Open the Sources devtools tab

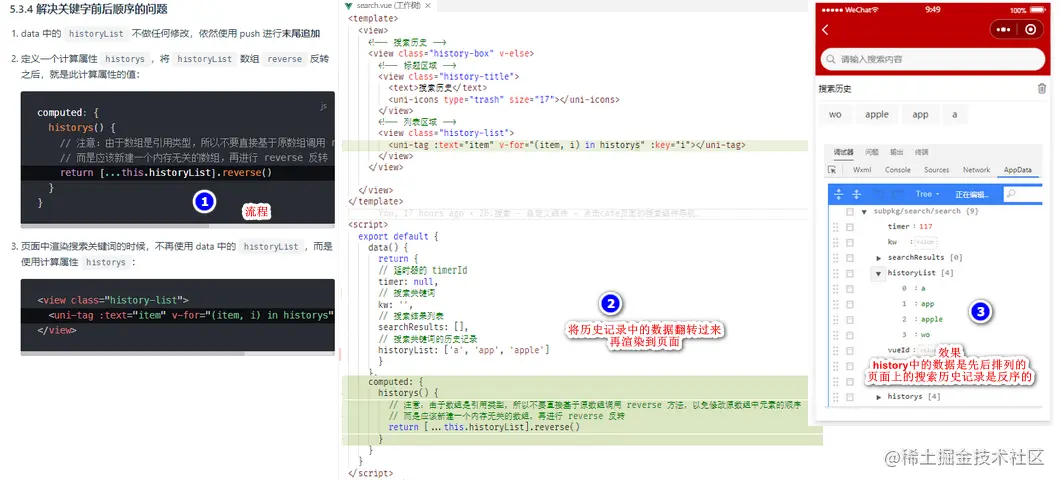click(x=936, y=170)
